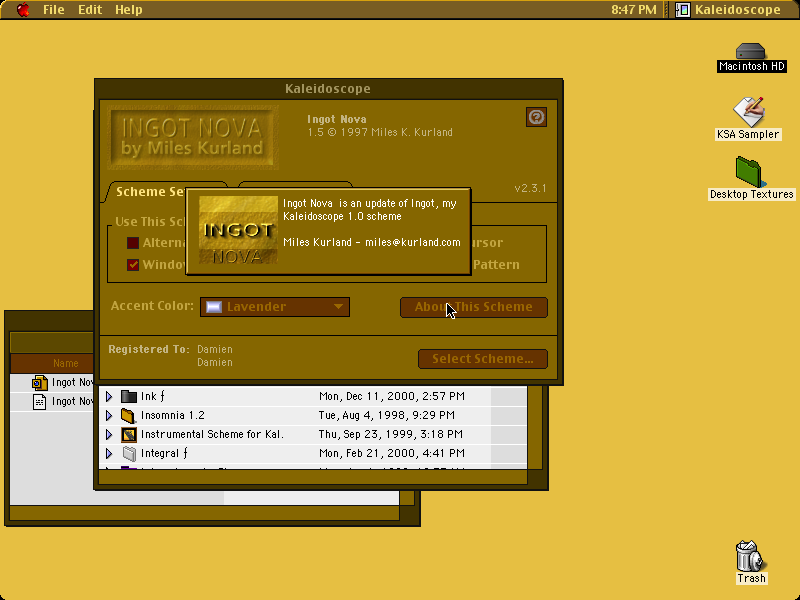Open the Apple menu

23,10
